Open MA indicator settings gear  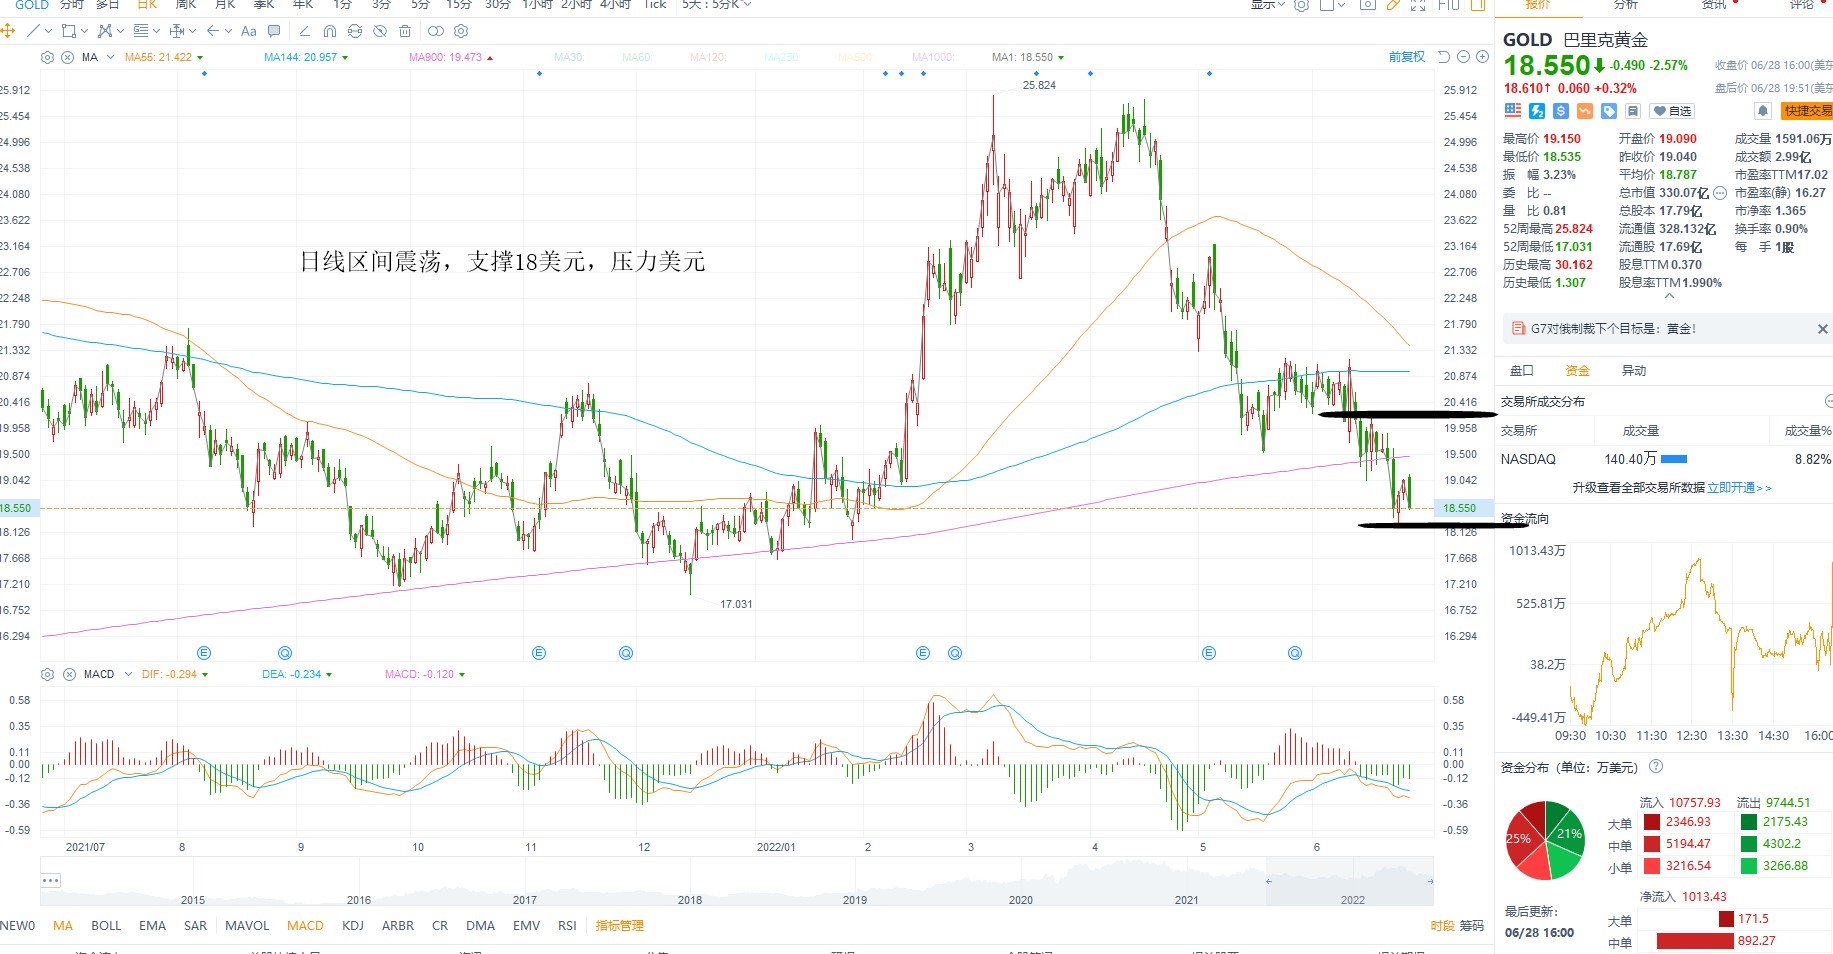tap(47, 57)
